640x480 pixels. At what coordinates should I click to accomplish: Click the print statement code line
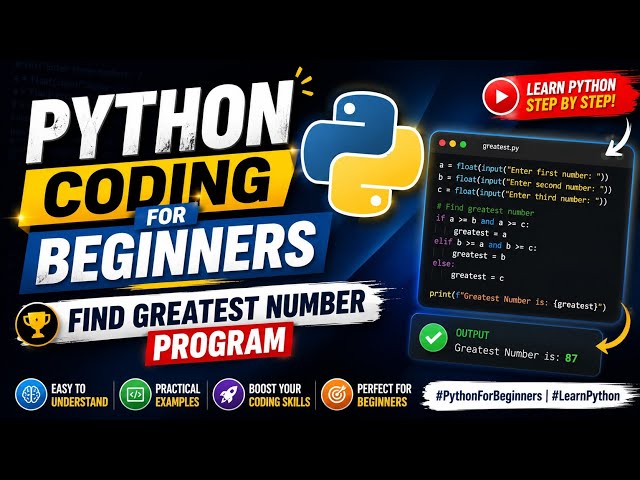click(518, 300)
